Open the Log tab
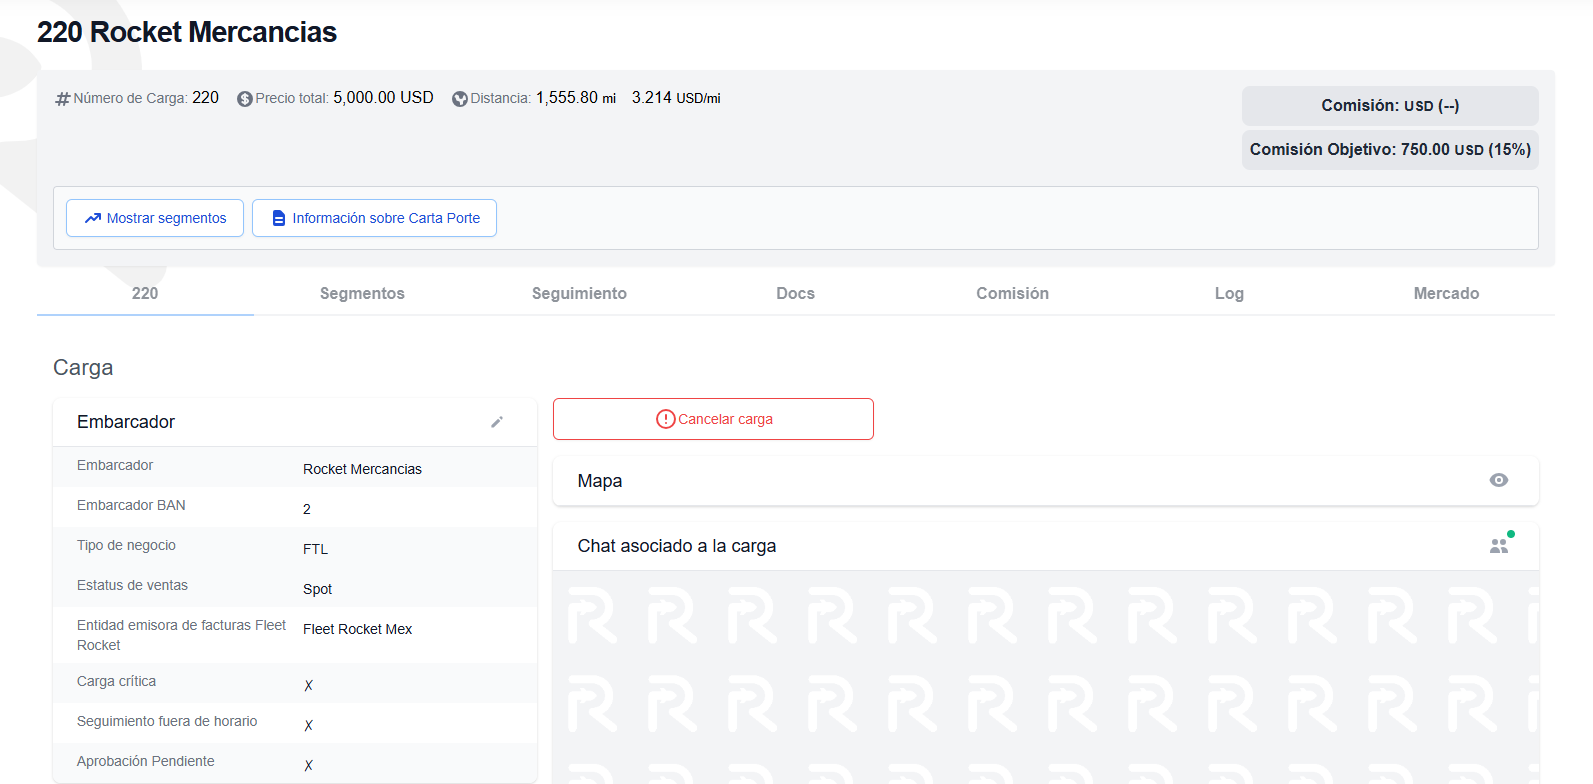This screenshot has width=1593, height=784. [x=1229, y=293]
